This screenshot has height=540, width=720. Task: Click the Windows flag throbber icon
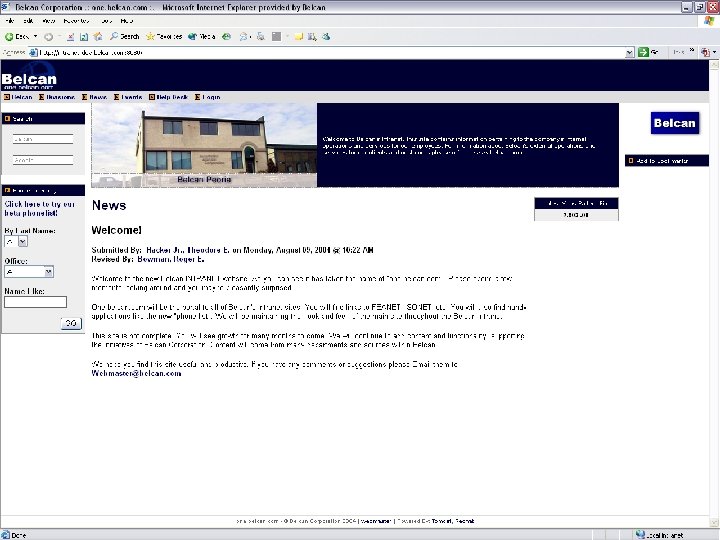coord(710,21)
